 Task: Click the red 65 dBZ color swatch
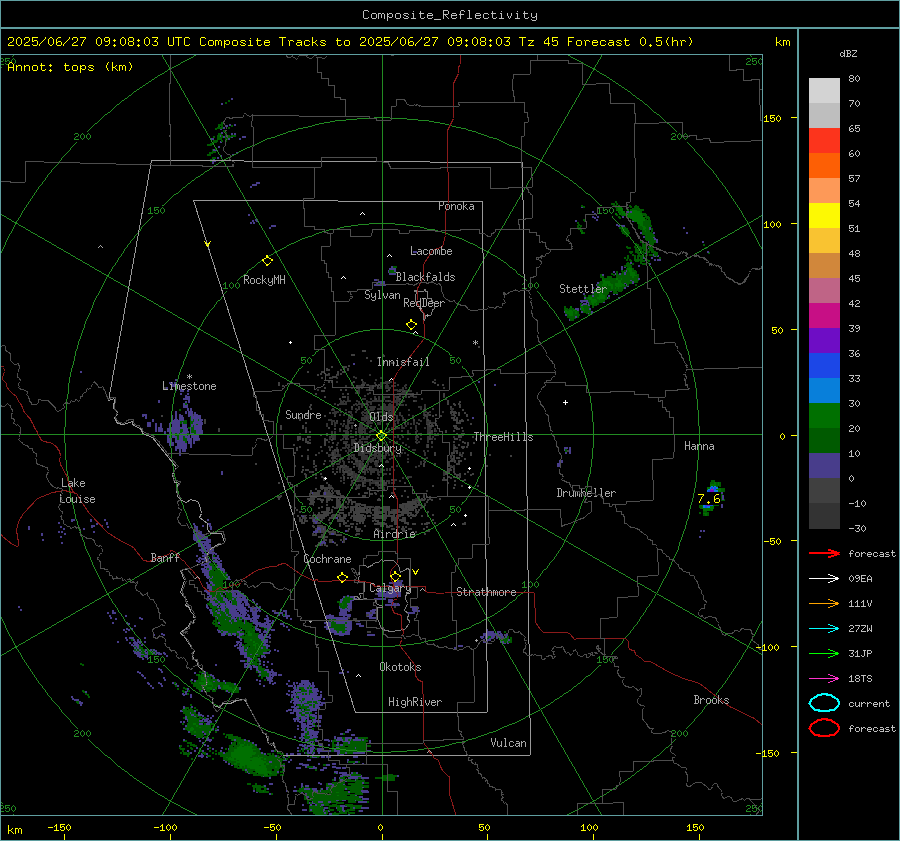pyautogui.click(x=824, y=140)
